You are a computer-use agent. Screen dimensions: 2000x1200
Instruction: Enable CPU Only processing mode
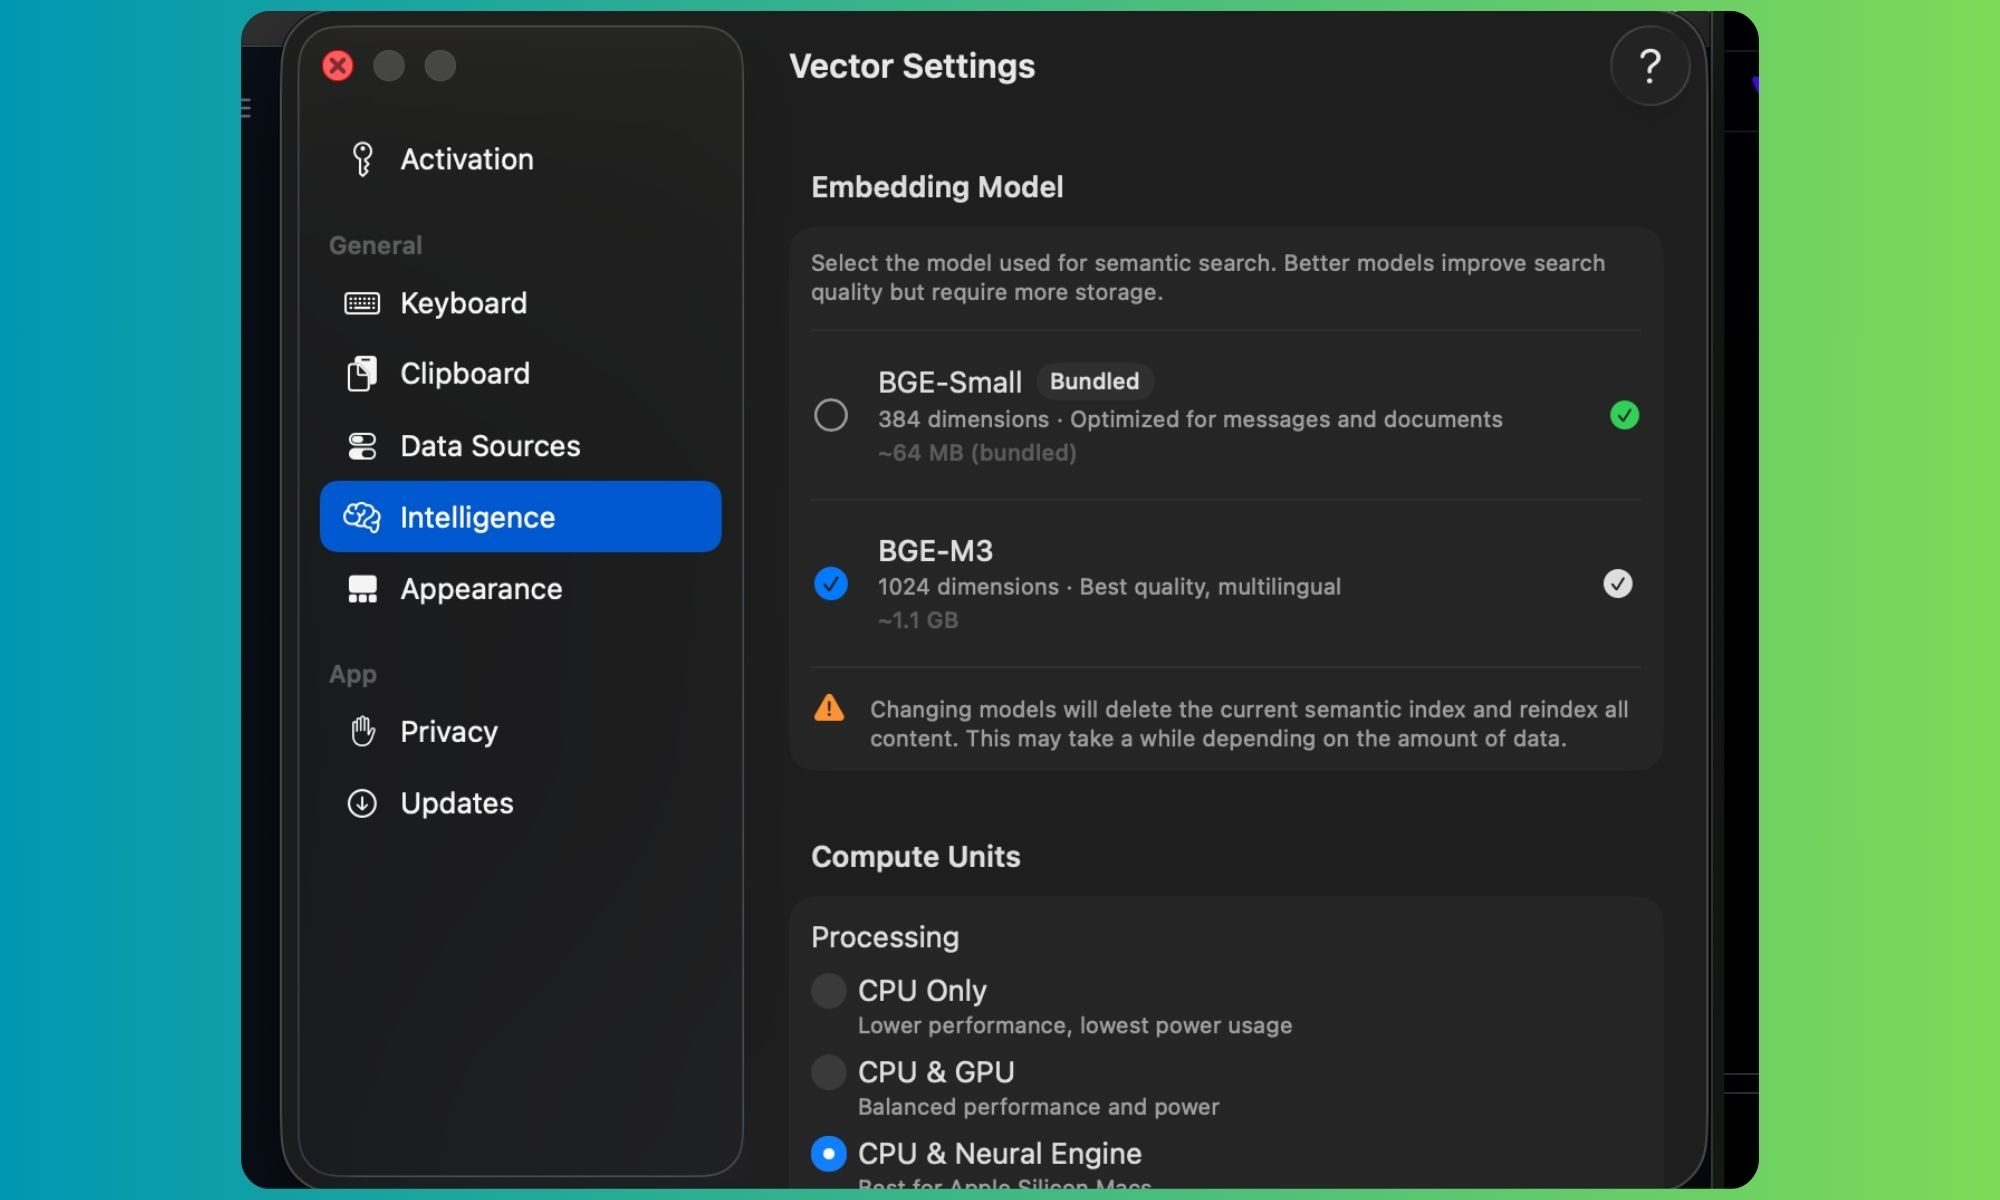[x=828, y=990]
